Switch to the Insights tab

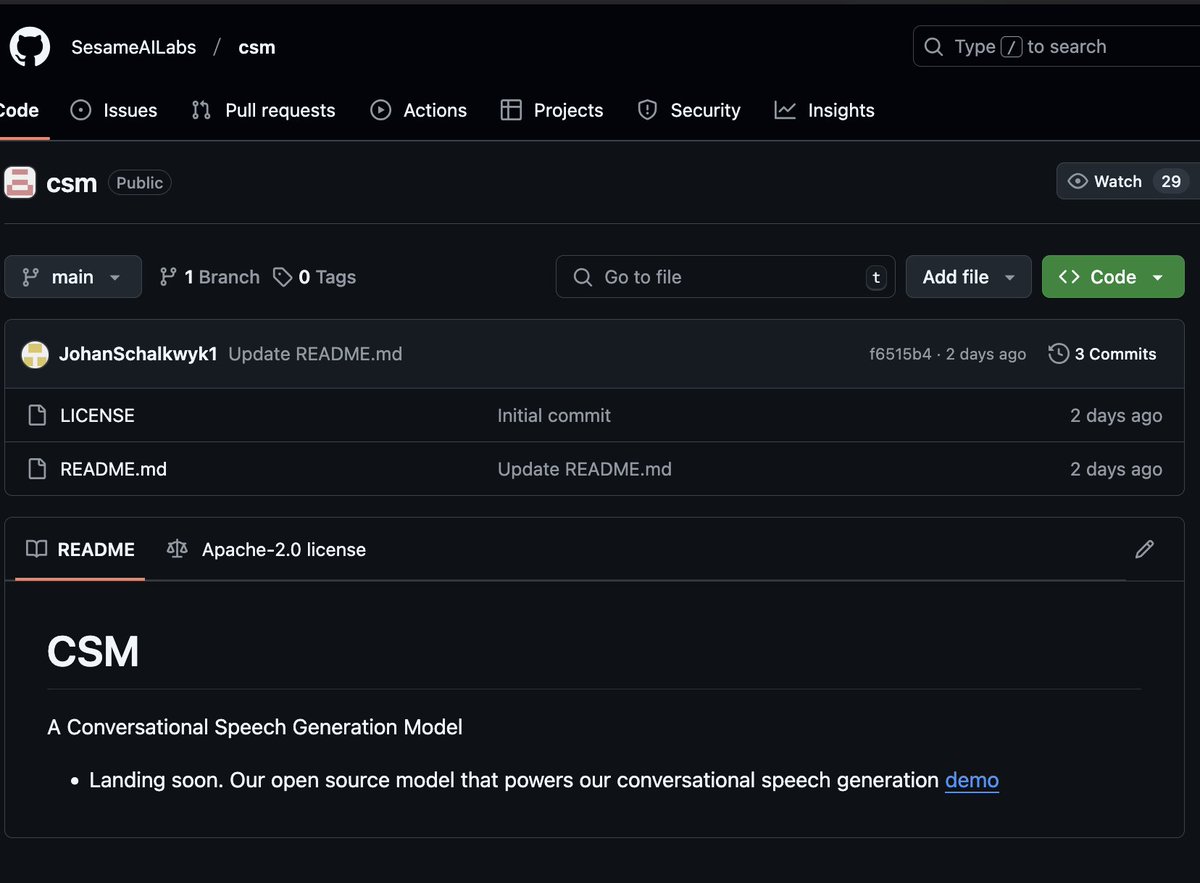[824, 110]
